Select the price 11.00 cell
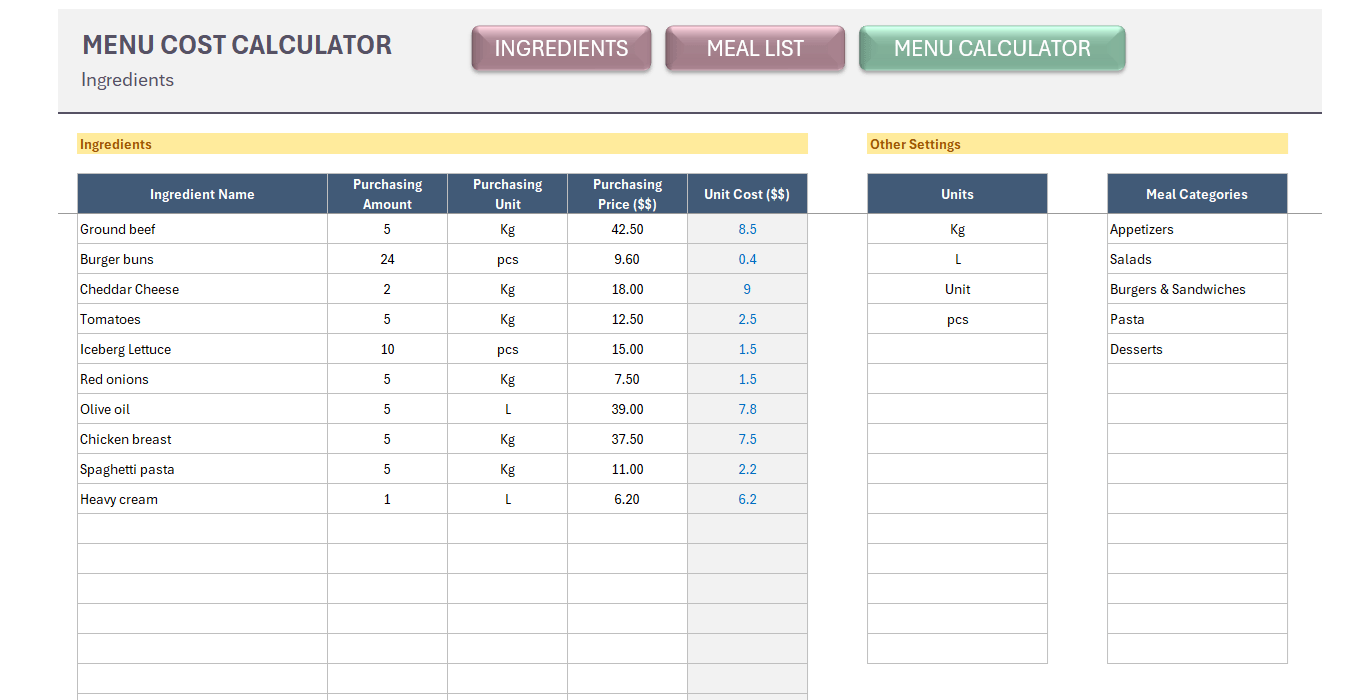The image size is (1365, 700). 627,469
